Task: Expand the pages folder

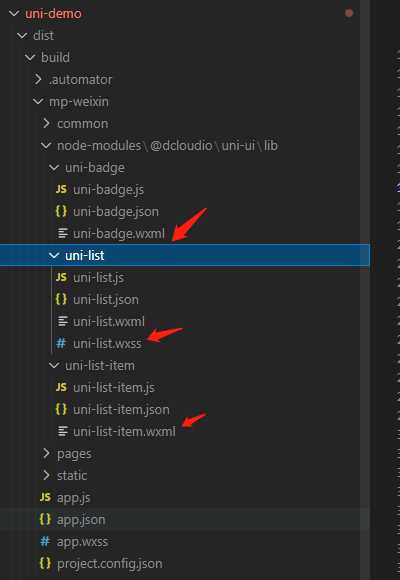Action: [46, 453]
